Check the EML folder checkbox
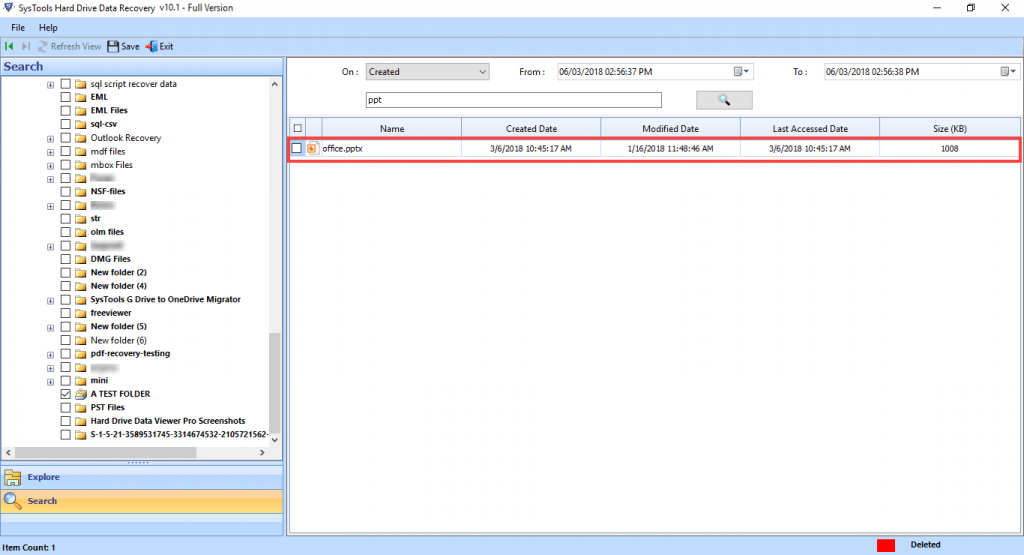 (65, 97)
